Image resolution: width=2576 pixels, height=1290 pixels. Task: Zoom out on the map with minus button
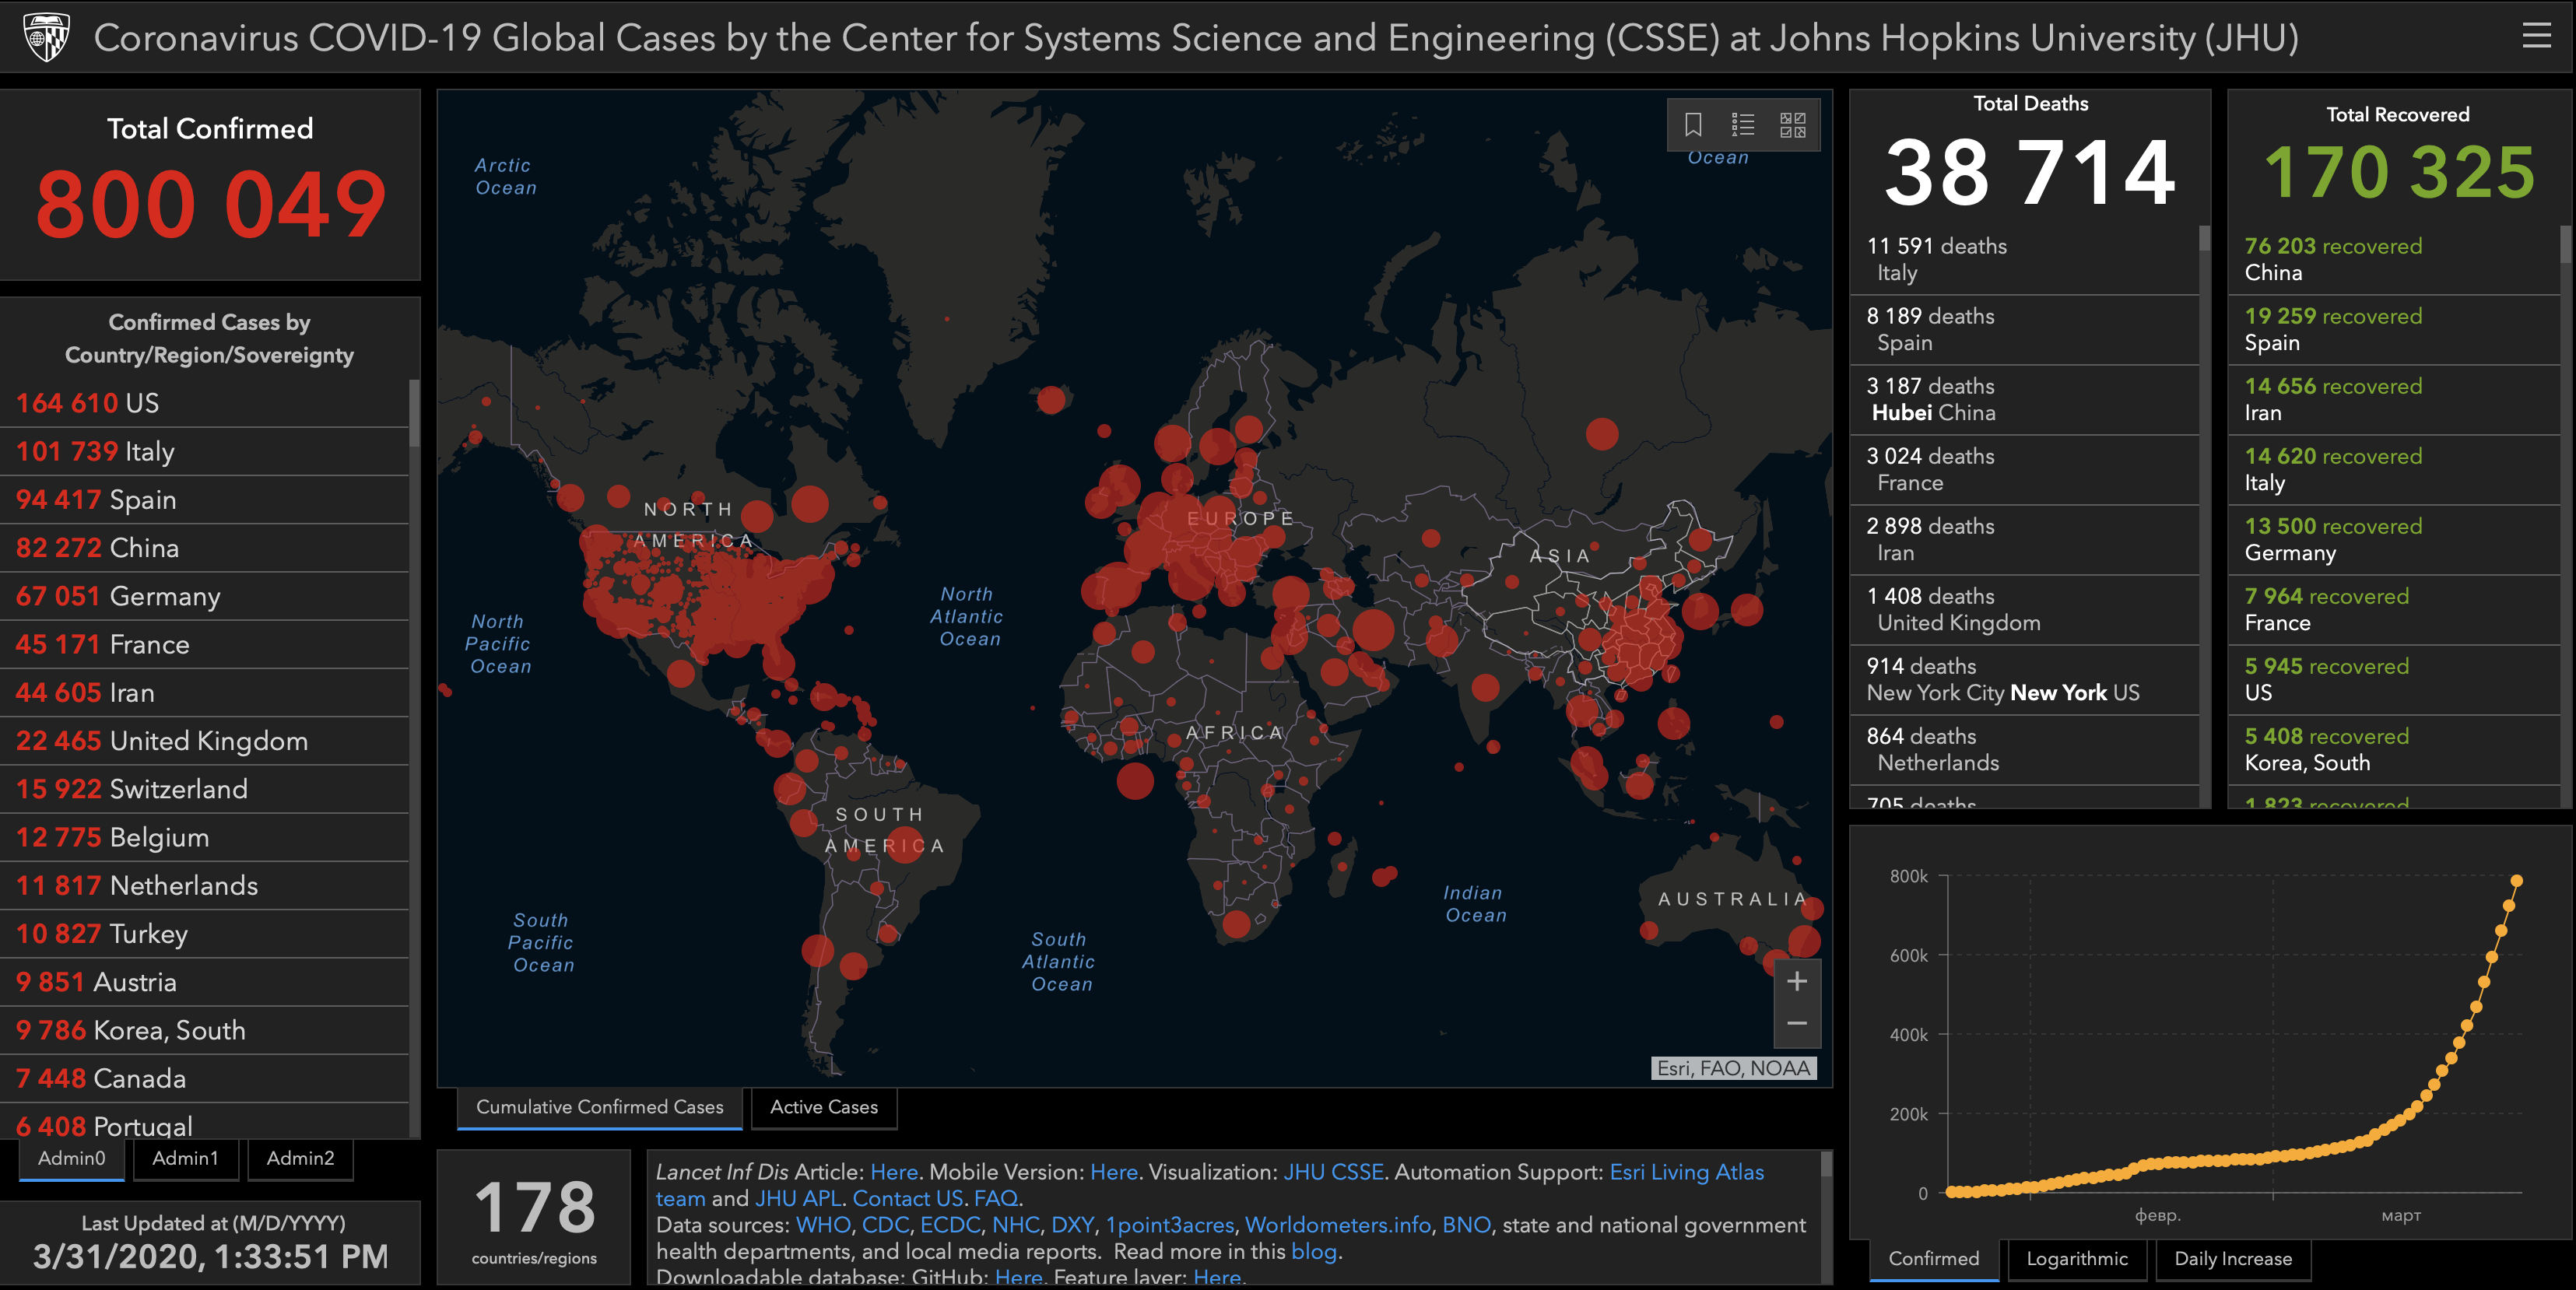tap(1797, 1024)
